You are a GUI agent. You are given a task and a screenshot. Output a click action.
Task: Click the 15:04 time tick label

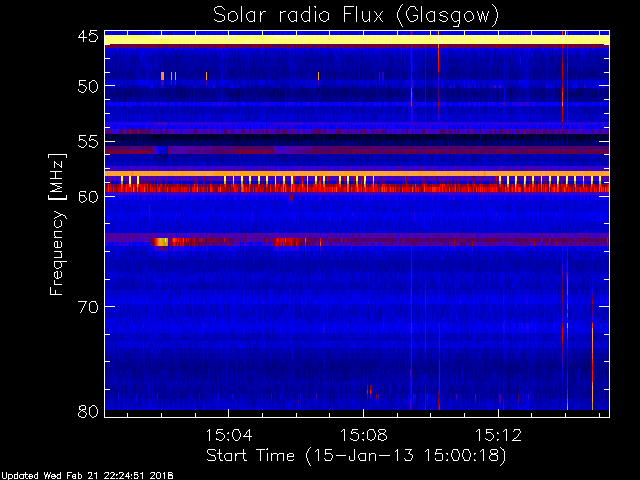point(229,435)
